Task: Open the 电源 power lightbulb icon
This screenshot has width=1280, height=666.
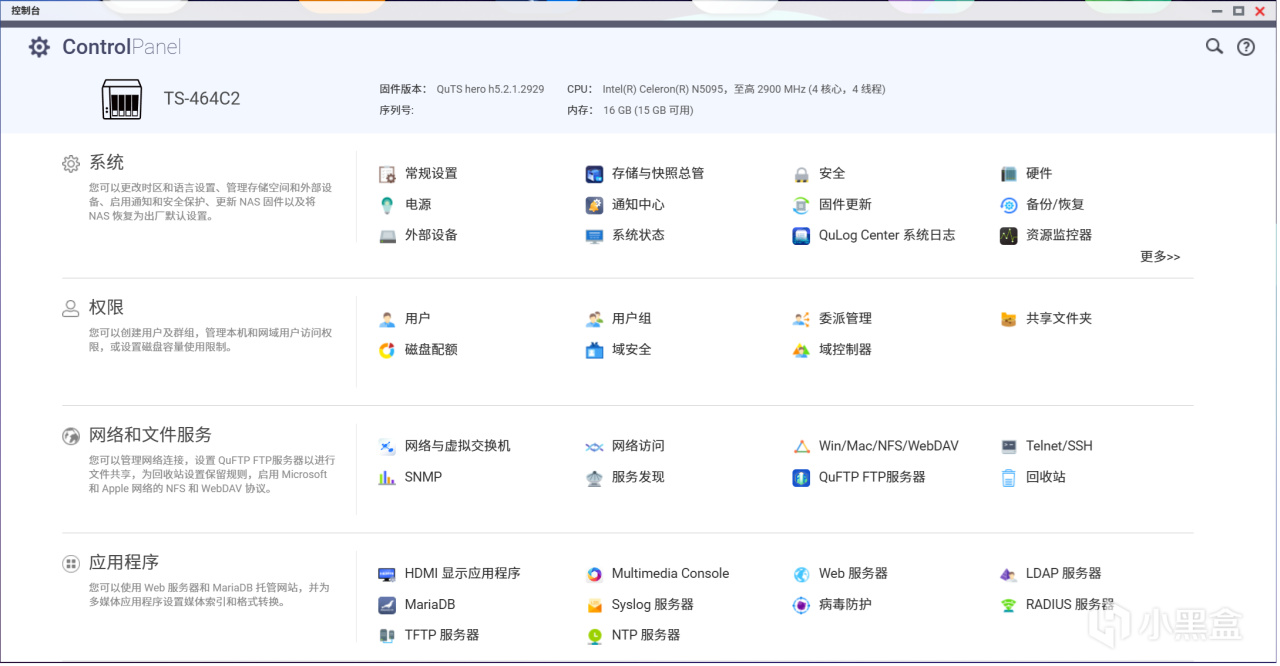Action: click(388, 205)
